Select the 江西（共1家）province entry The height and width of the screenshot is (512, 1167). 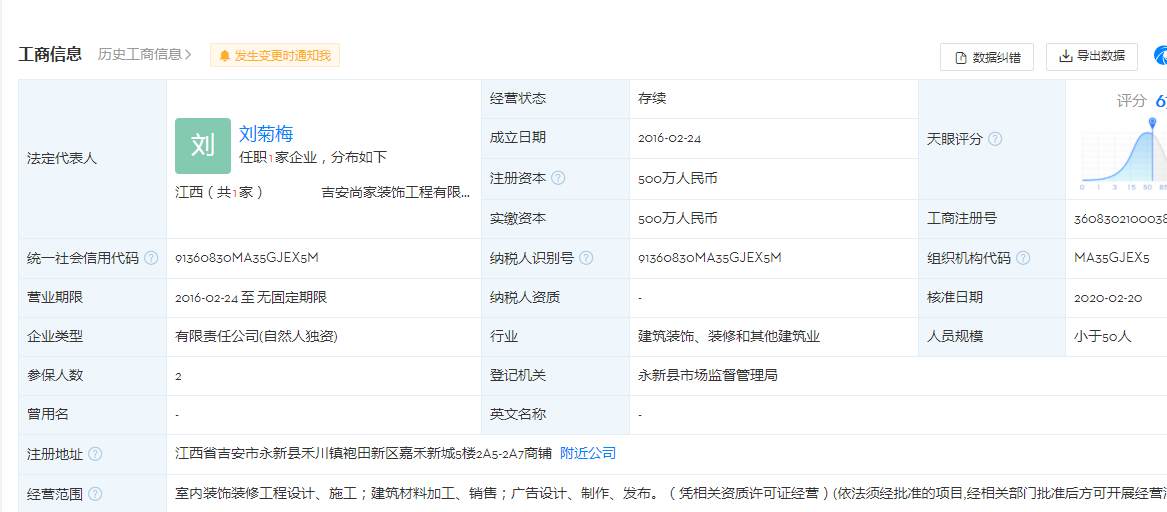coord(219,192)
